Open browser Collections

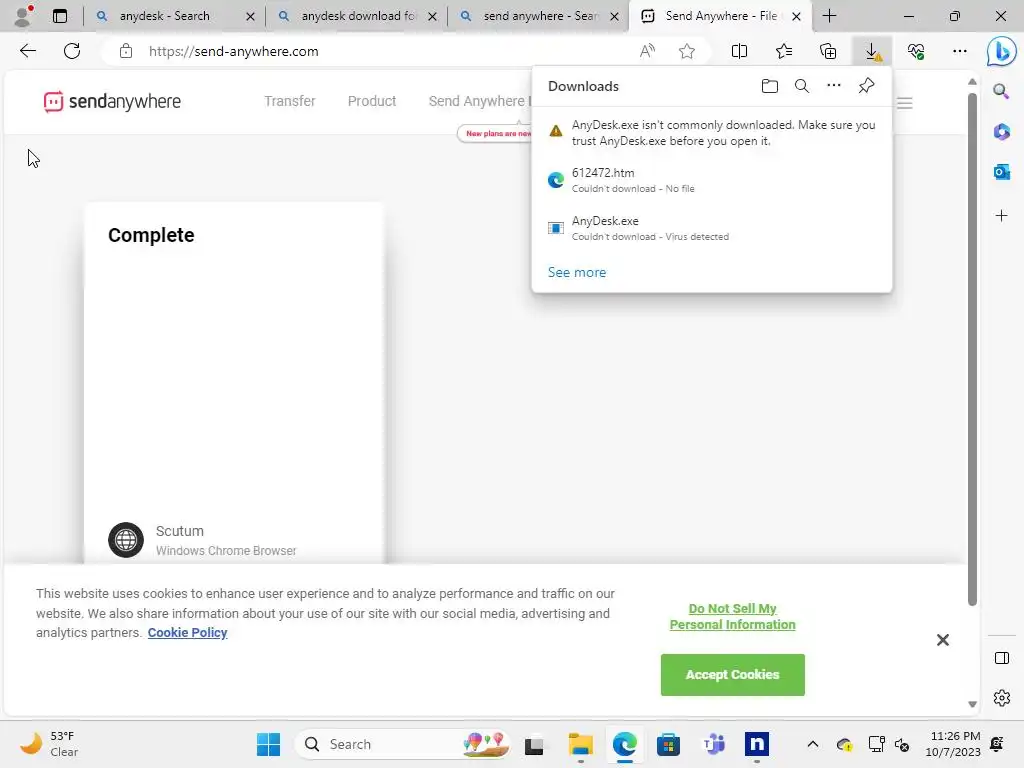[x=828, y=51]
